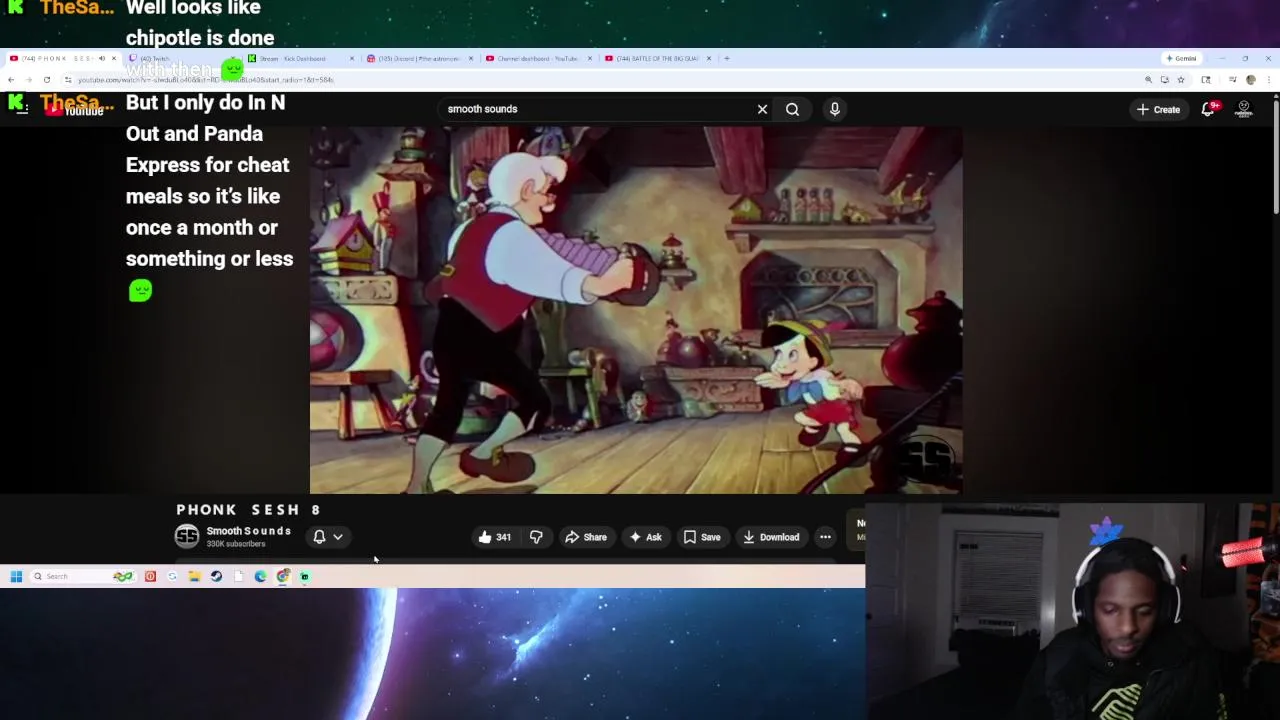1280x720 pixels.
Task: Dislike the video with the thumbs down
Action: coord(536,537)
